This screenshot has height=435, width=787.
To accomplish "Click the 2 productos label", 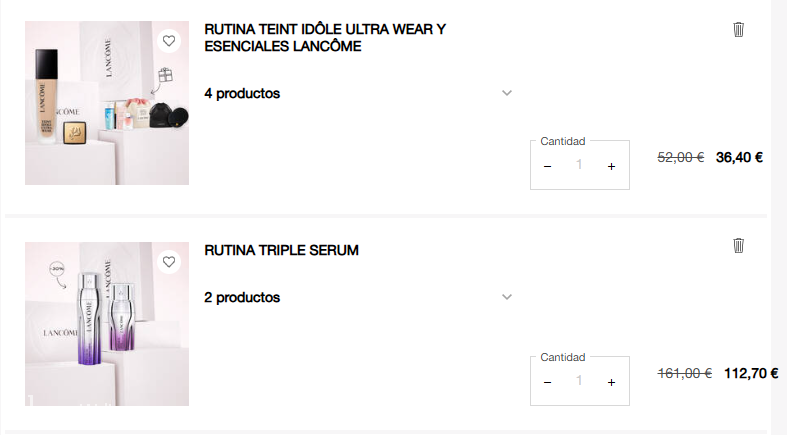I will (x=242, y=297).
